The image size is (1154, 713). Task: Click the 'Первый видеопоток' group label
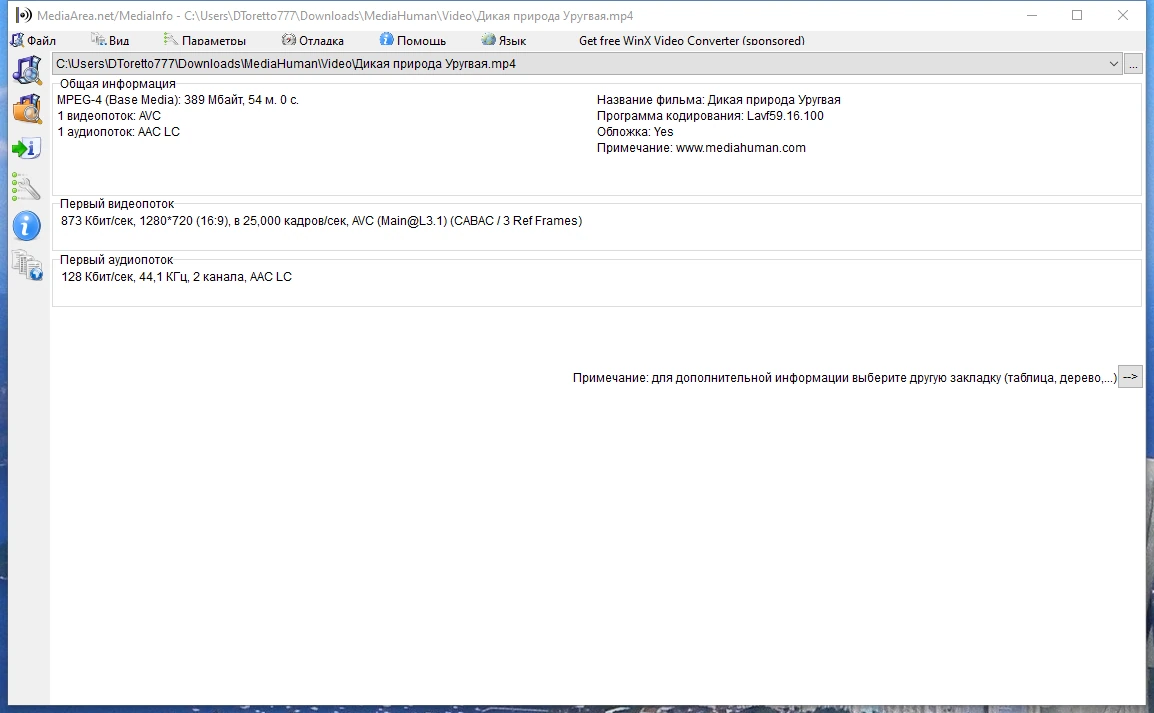tap(117, 204)
